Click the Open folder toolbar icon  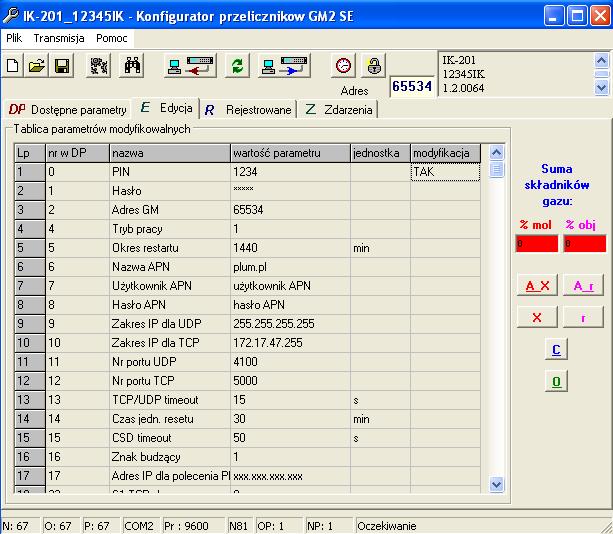pos(37,65)
